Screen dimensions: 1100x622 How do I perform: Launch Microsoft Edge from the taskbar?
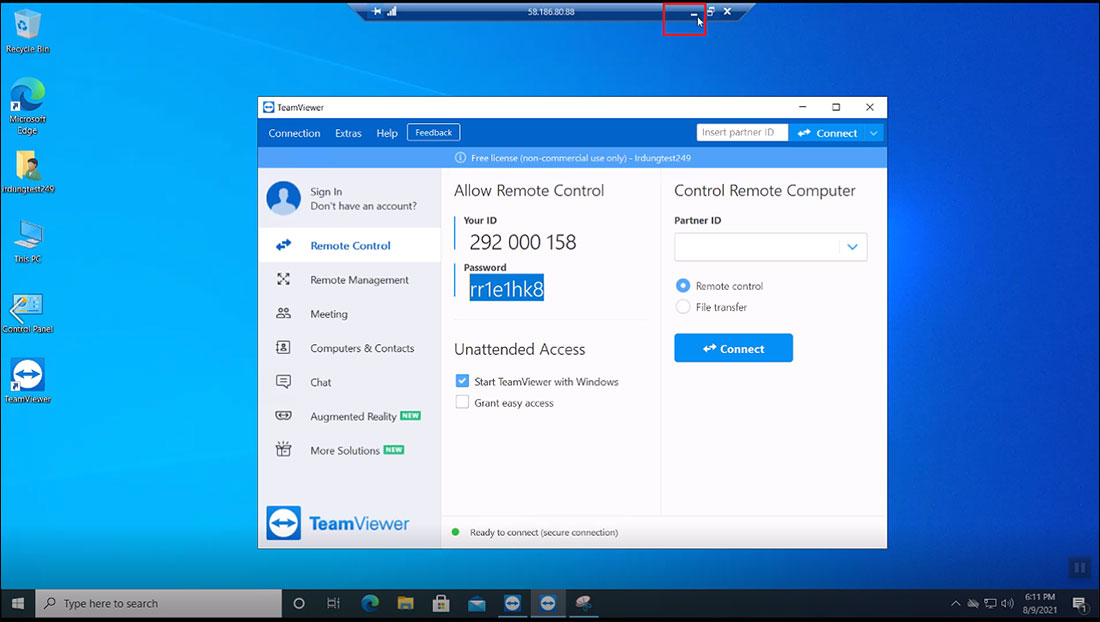click(370, 603)
